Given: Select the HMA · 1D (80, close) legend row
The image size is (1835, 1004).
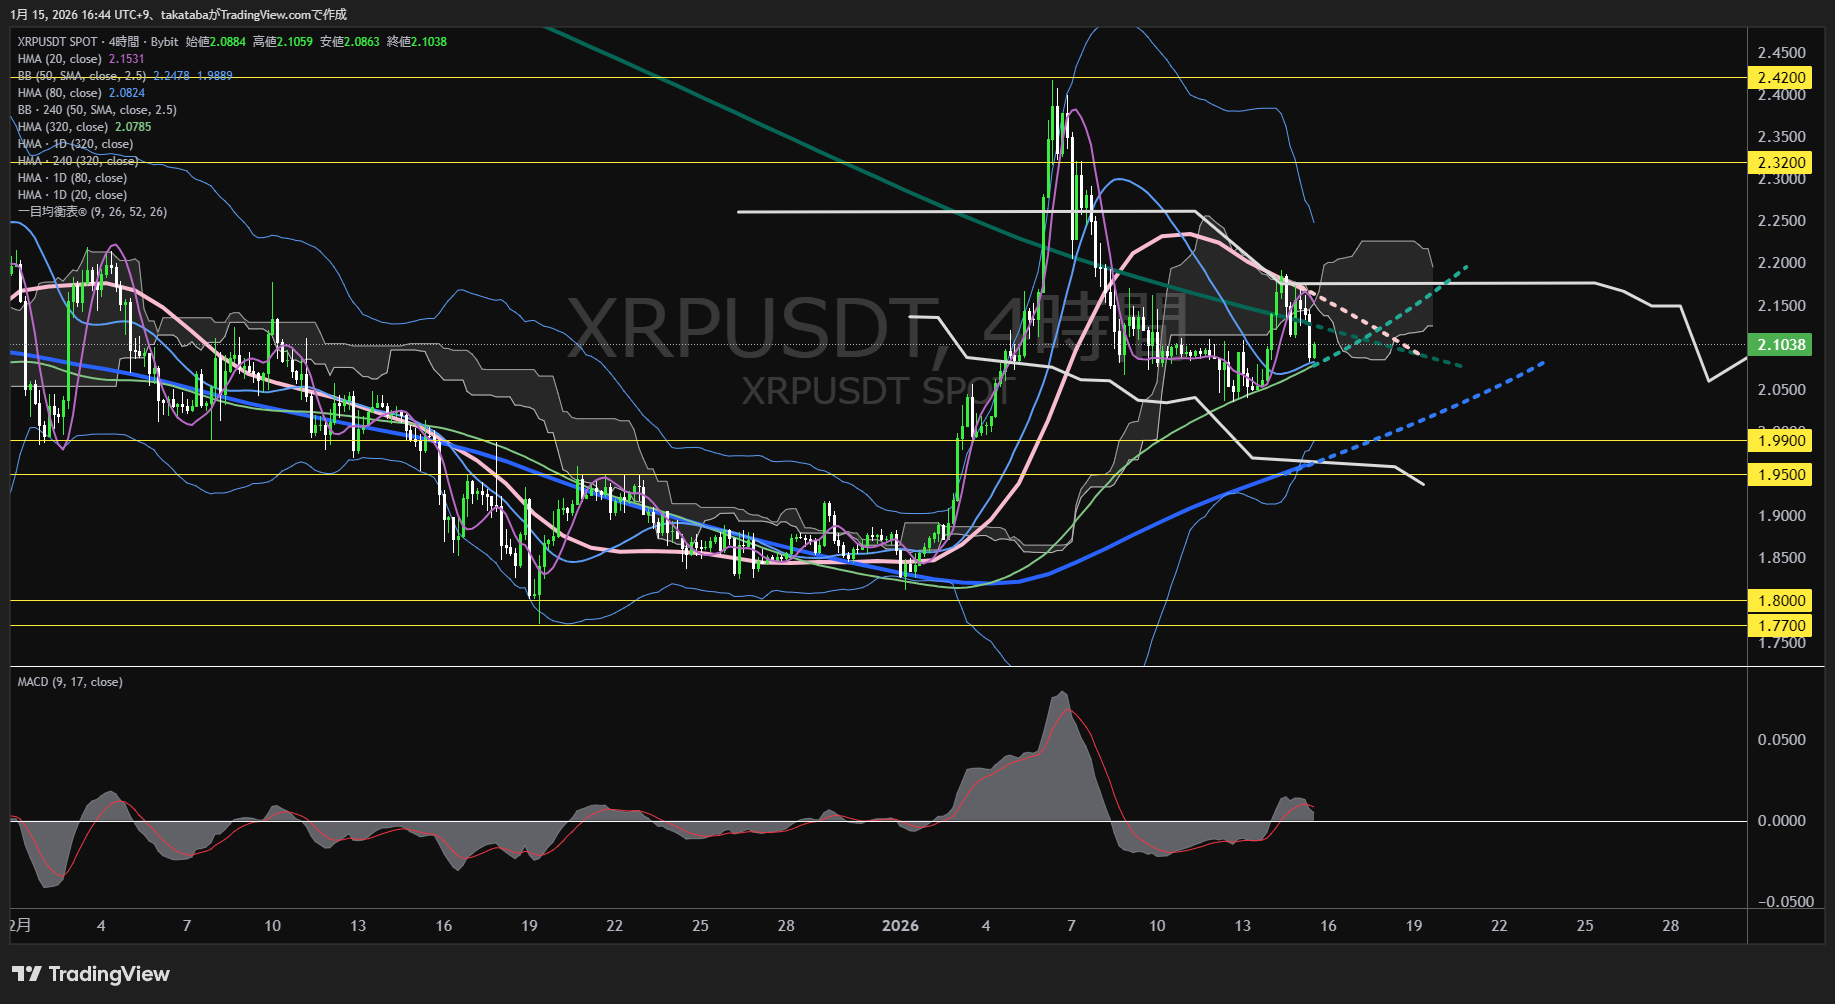Looking at the screenshot, I should (72, 178).
